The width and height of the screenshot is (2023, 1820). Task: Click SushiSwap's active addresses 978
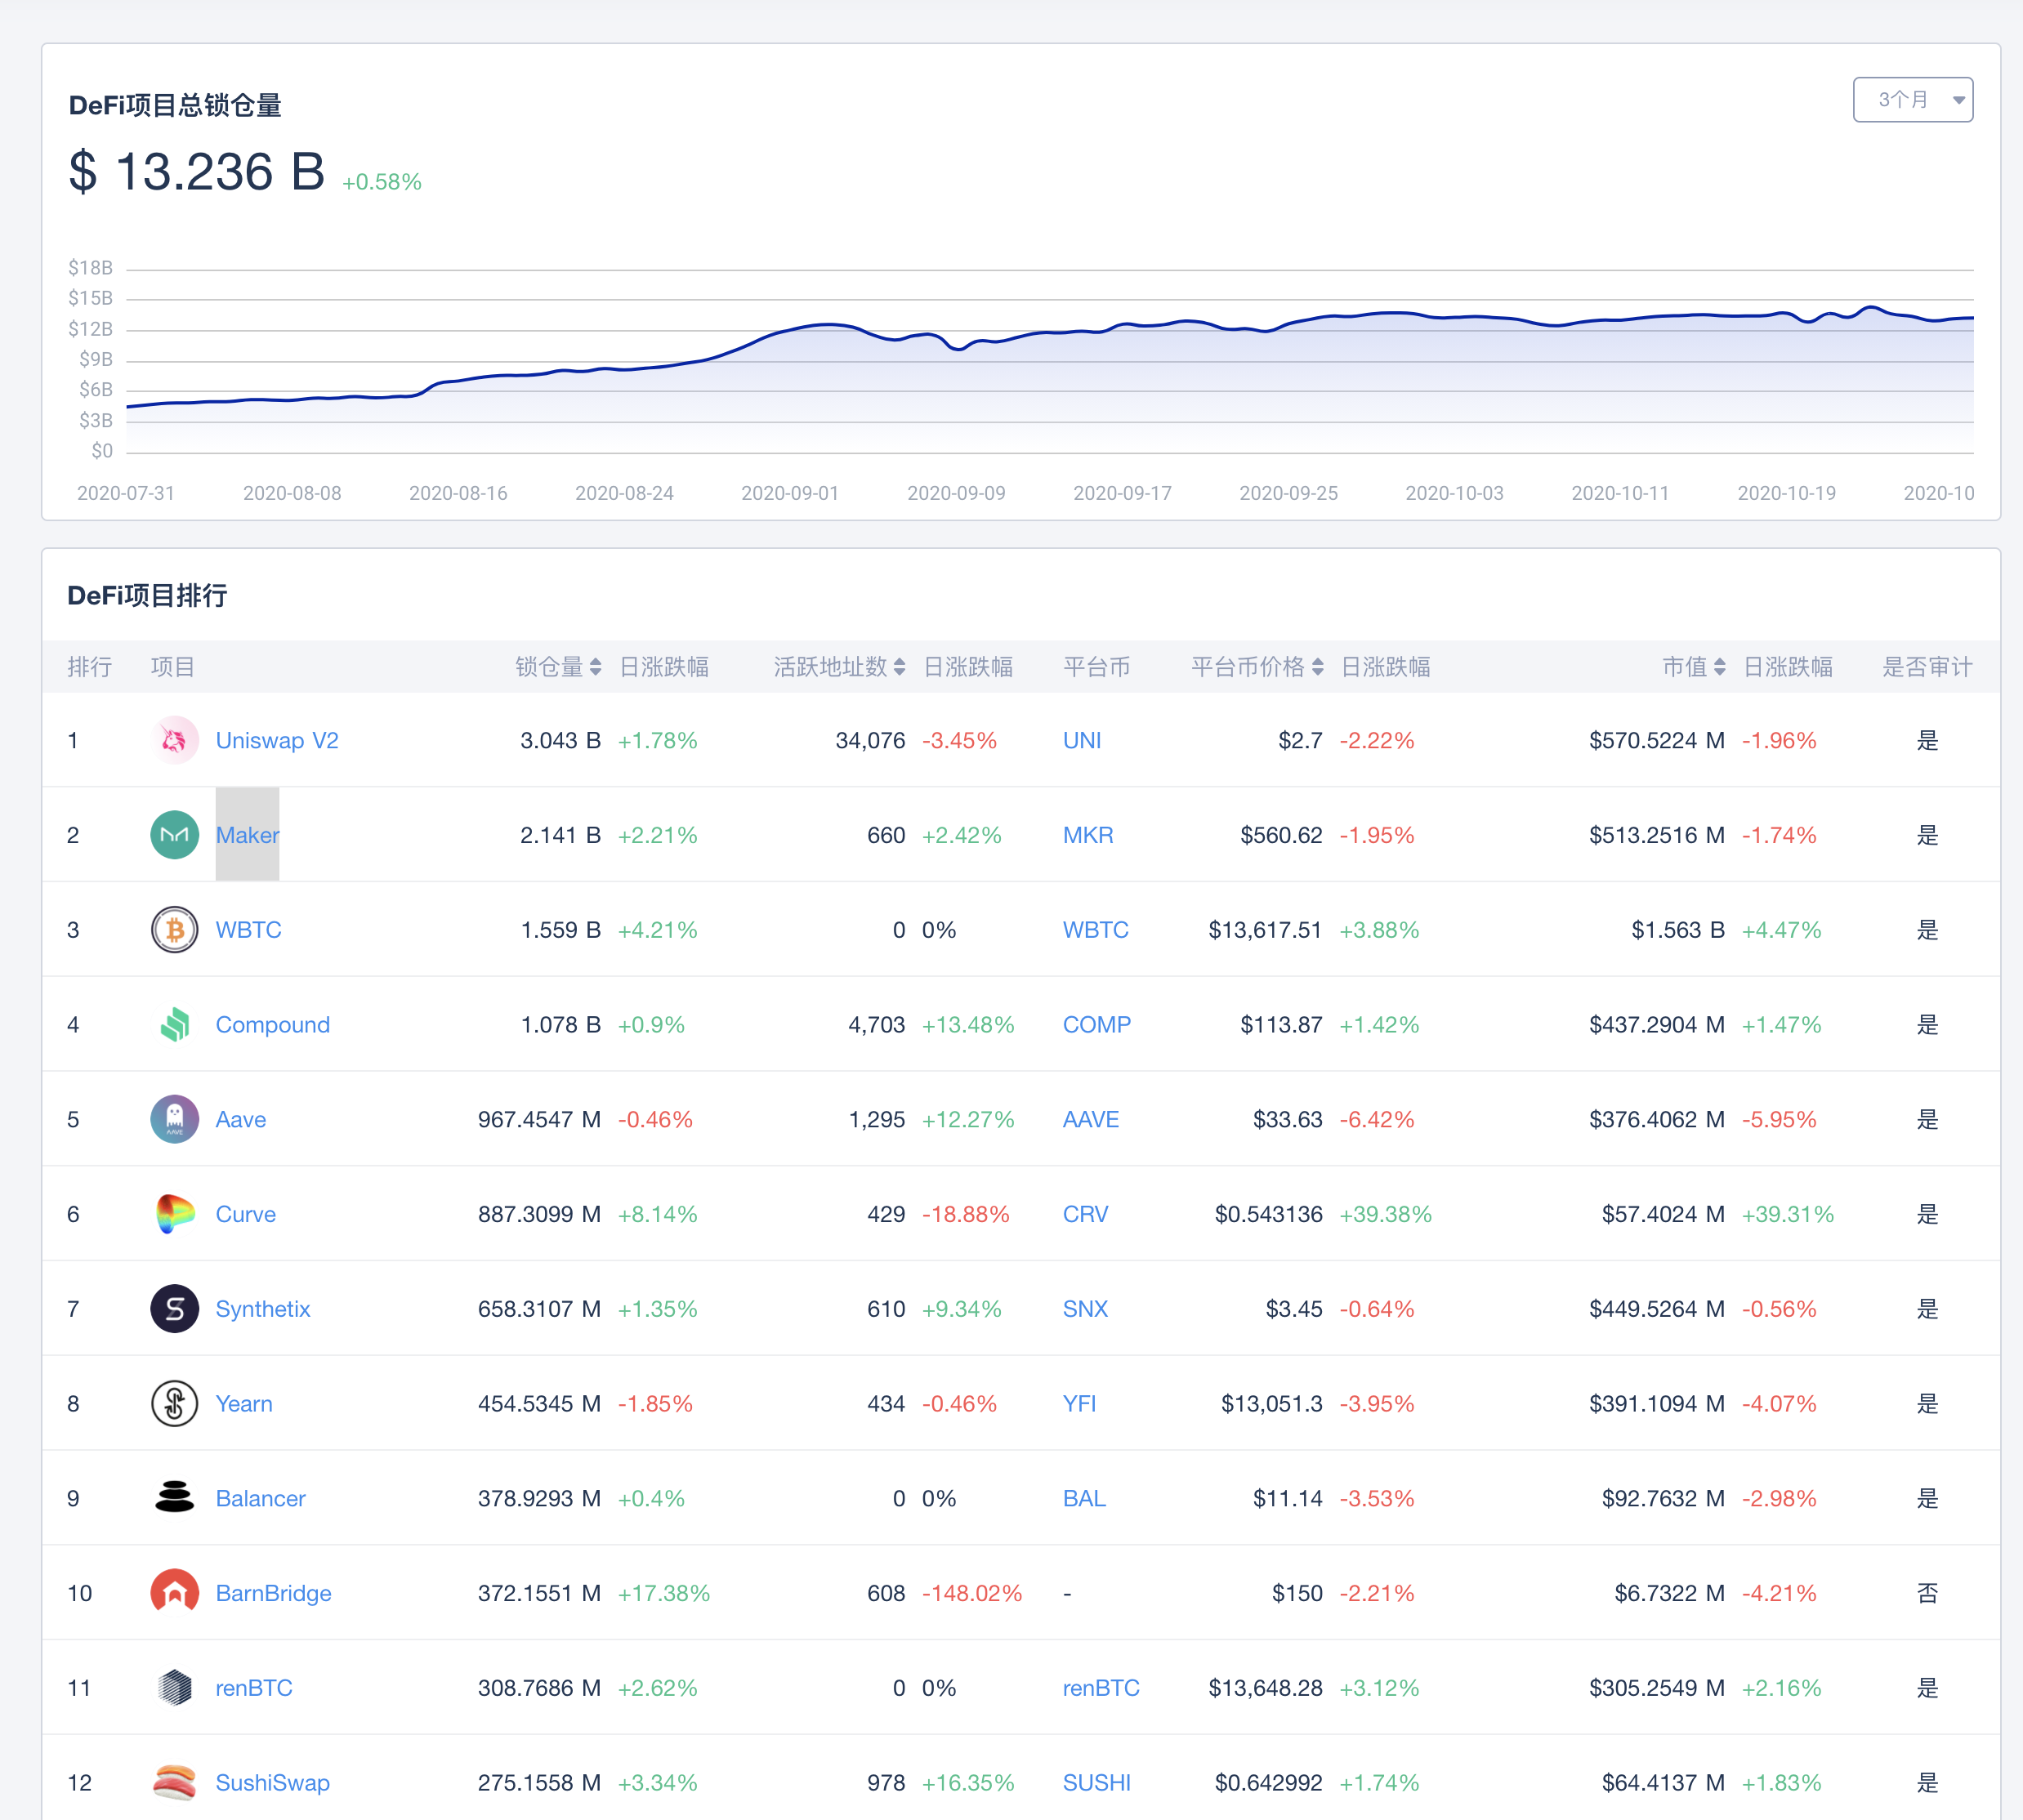point(886,1783)
